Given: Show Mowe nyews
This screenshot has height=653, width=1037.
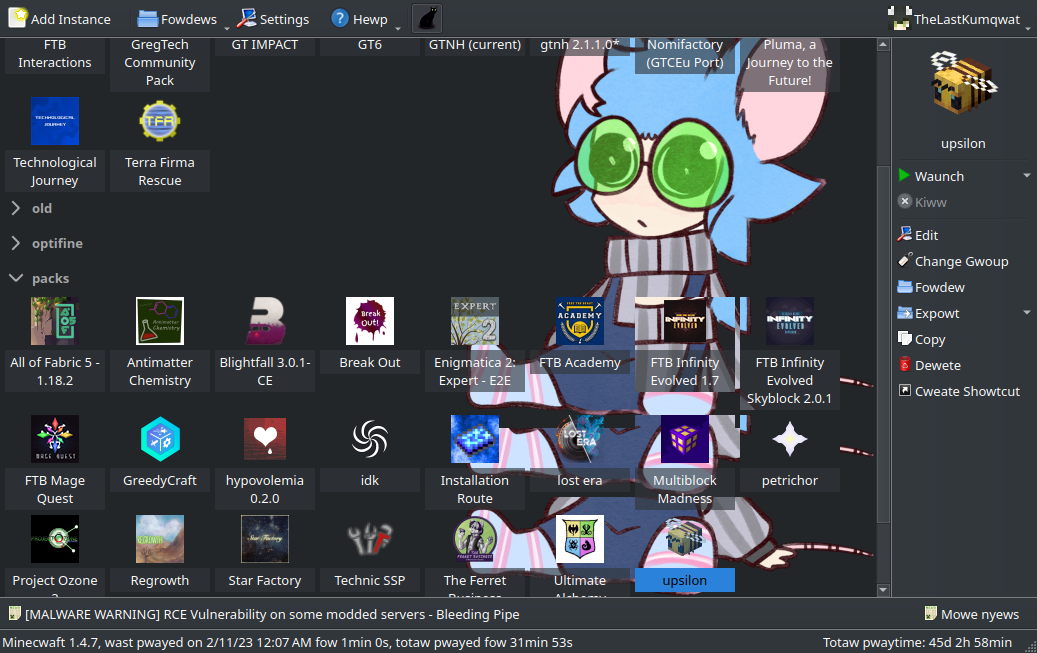Looking at the screenshot, I should click(x=972, y=614).
